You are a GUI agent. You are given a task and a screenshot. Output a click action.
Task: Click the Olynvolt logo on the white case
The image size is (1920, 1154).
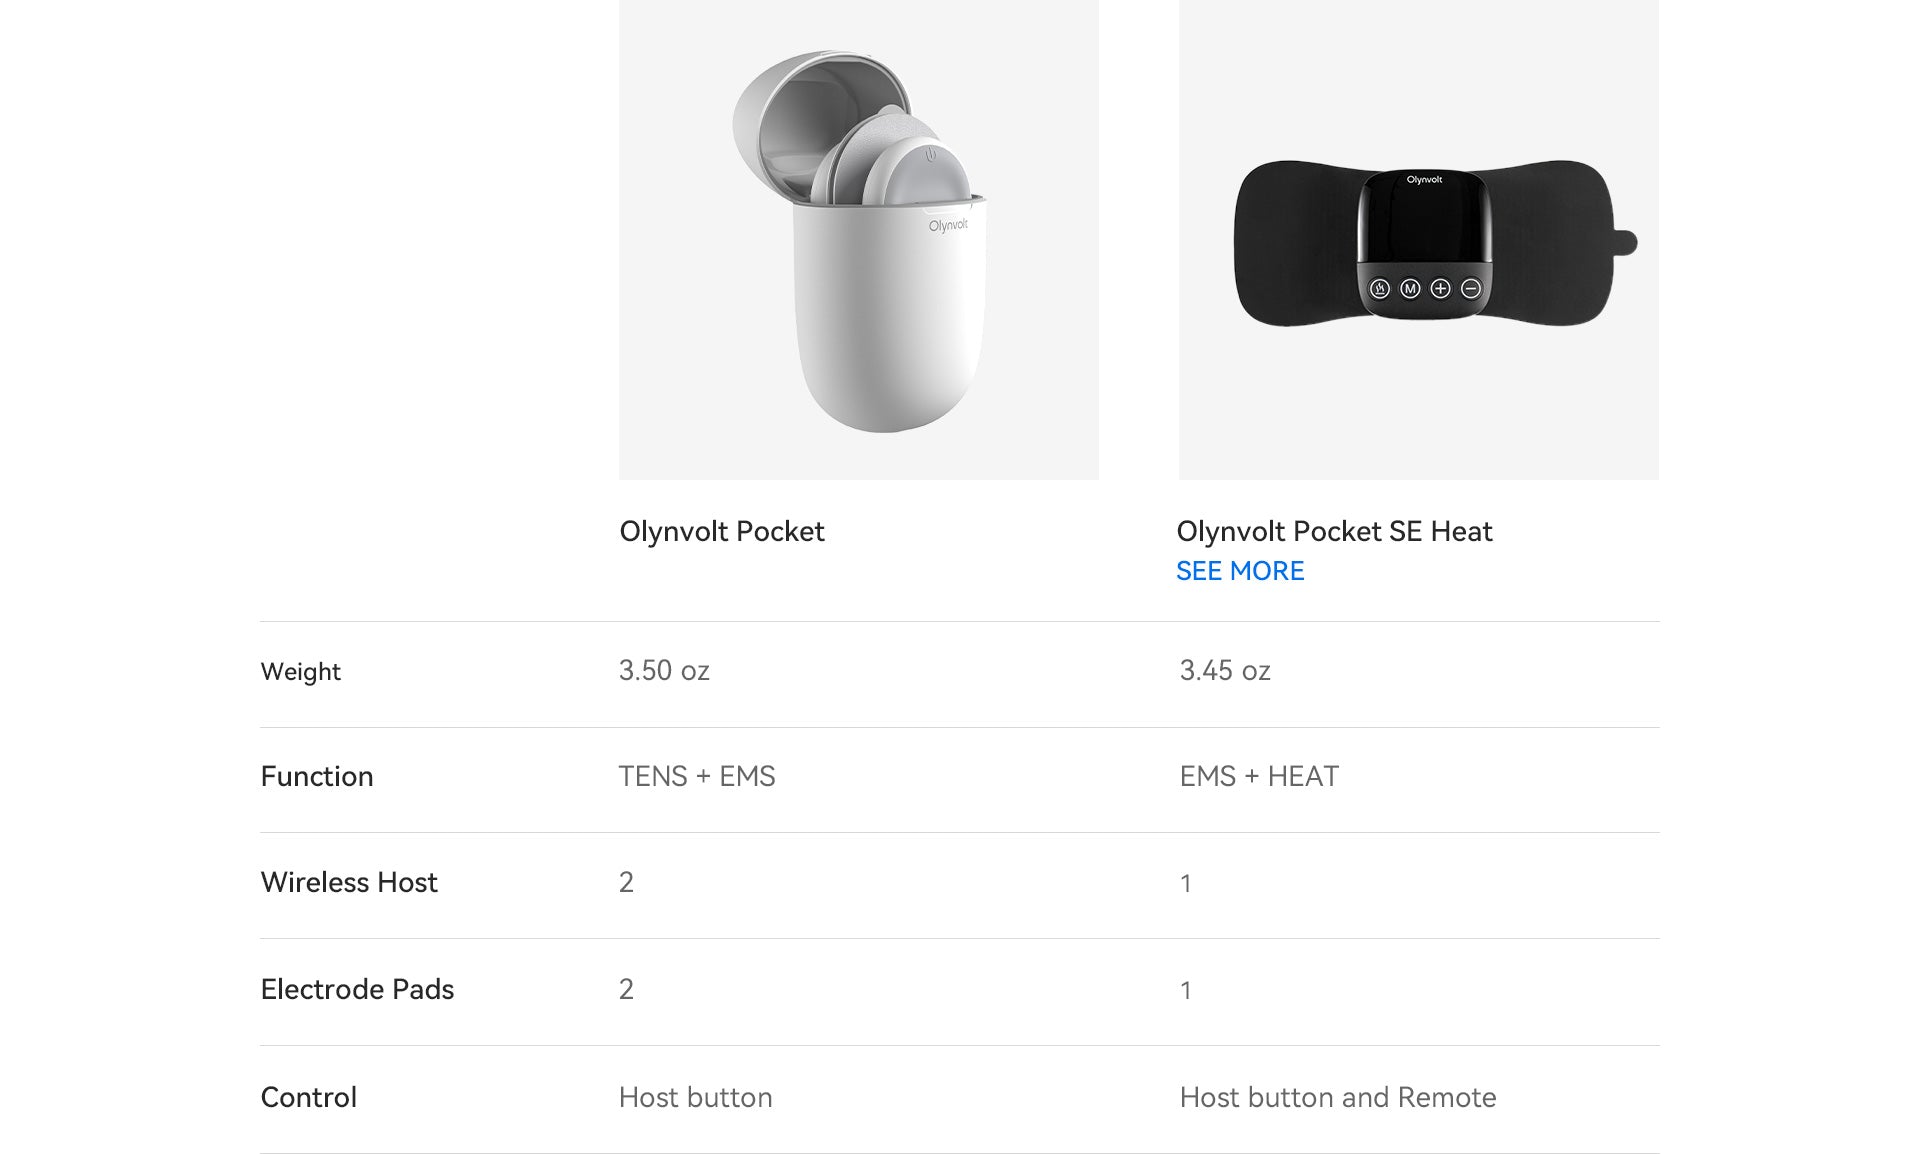pyautogui.click(x=948, y=225)
